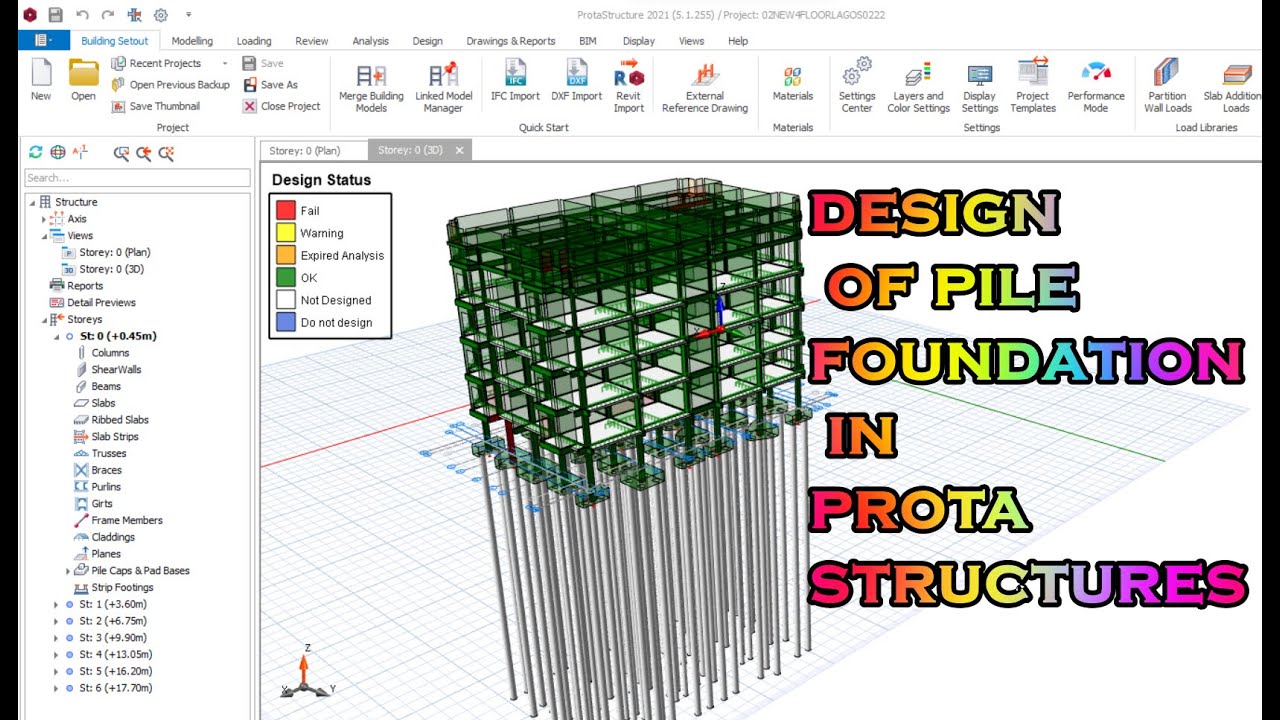
Task: Click Save Thumbnail
Action: [155, 106]
